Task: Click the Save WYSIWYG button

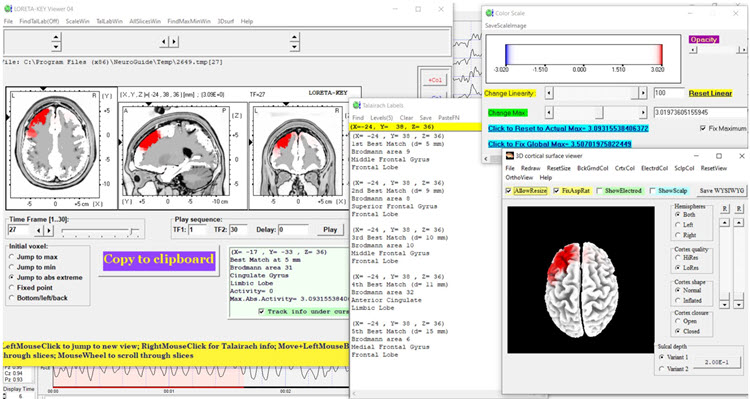Action: [x=722, y=190]
